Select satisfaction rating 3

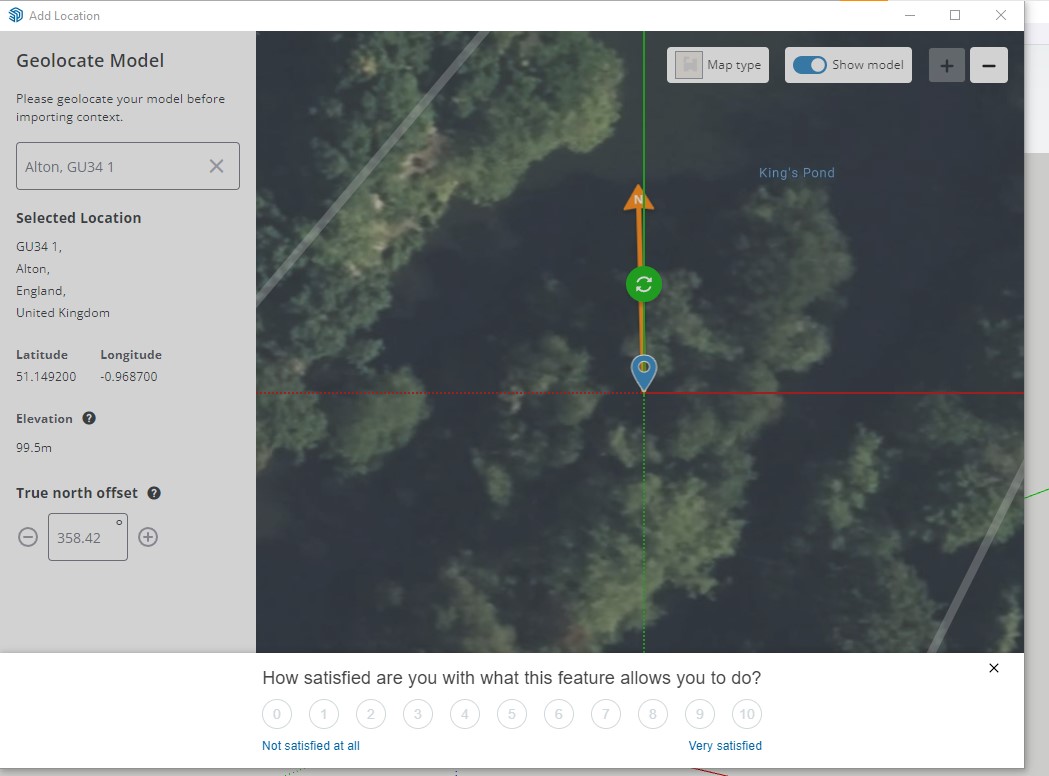pos(417,714)
